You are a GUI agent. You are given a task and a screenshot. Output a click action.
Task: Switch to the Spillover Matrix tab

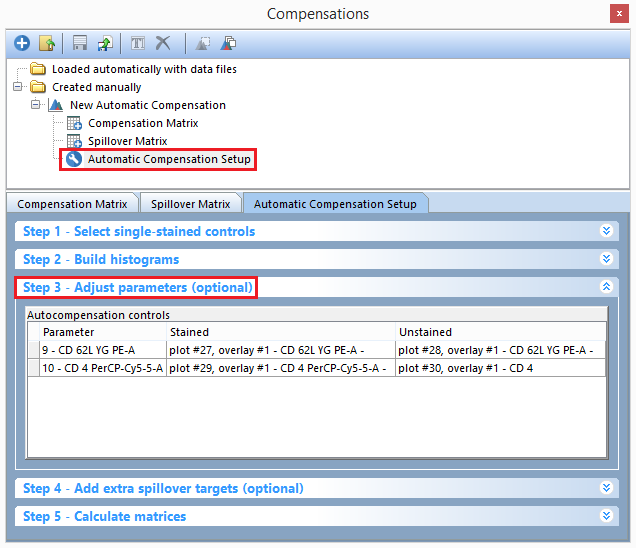[190, 204]
